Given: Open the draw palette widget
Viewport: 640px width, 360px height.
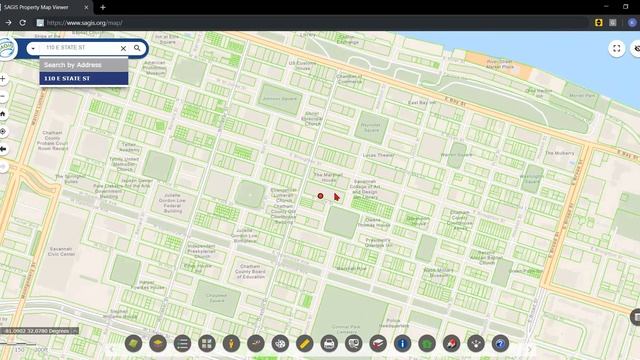Looking at the screenshot, I should 280,344.
